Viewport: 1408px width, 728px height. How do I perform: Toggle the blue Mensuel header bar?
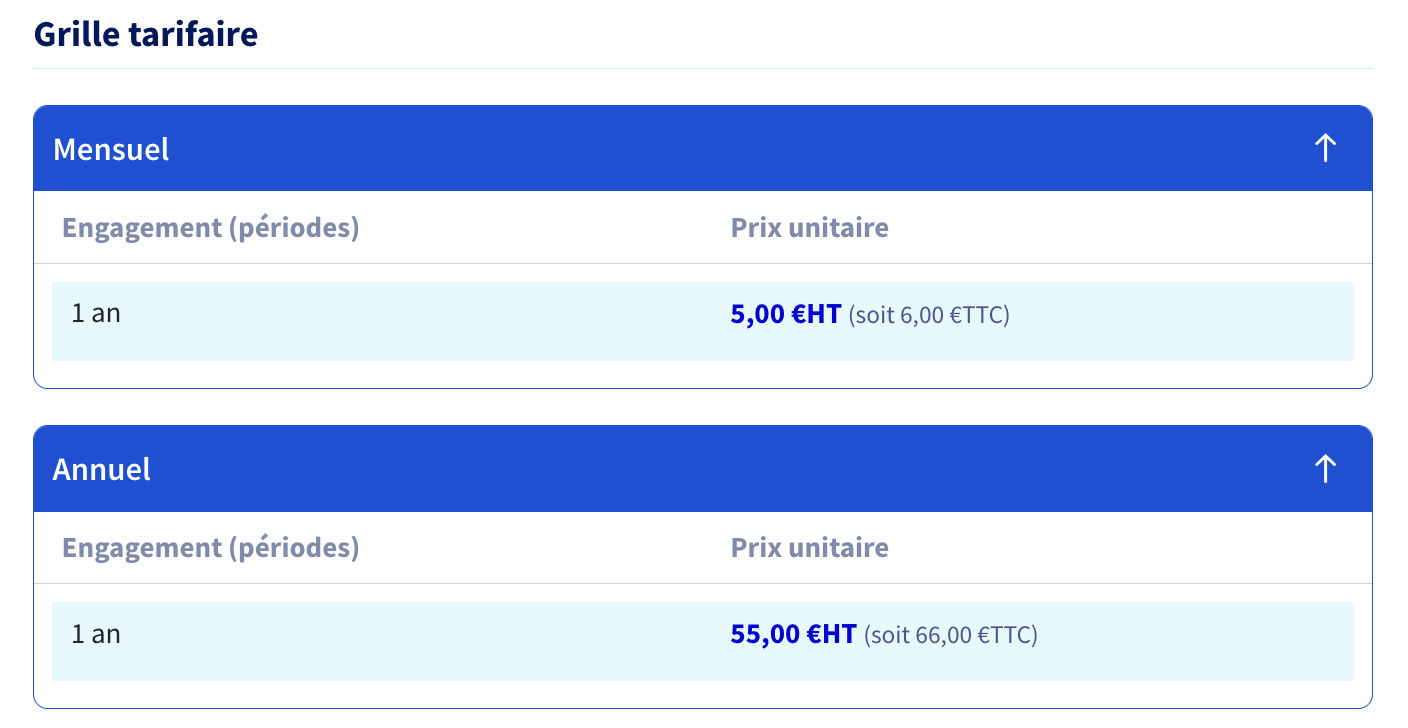tap(703, 148)
